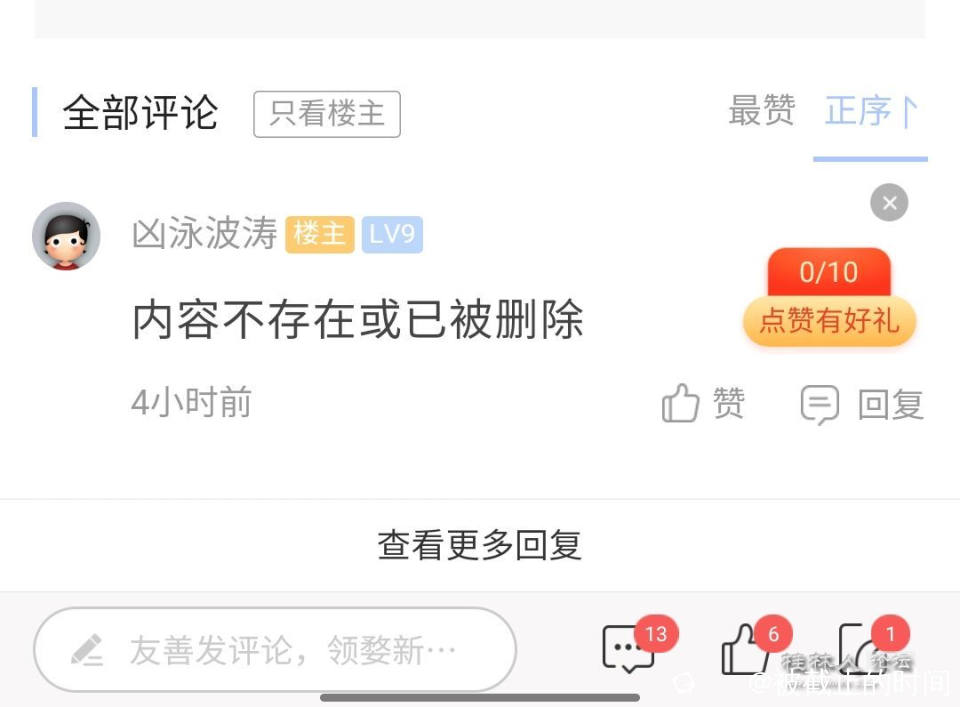This screenshot has width=960, height=707.
Task: Select the 正序 sorting tab
Action: pos(858,111)
